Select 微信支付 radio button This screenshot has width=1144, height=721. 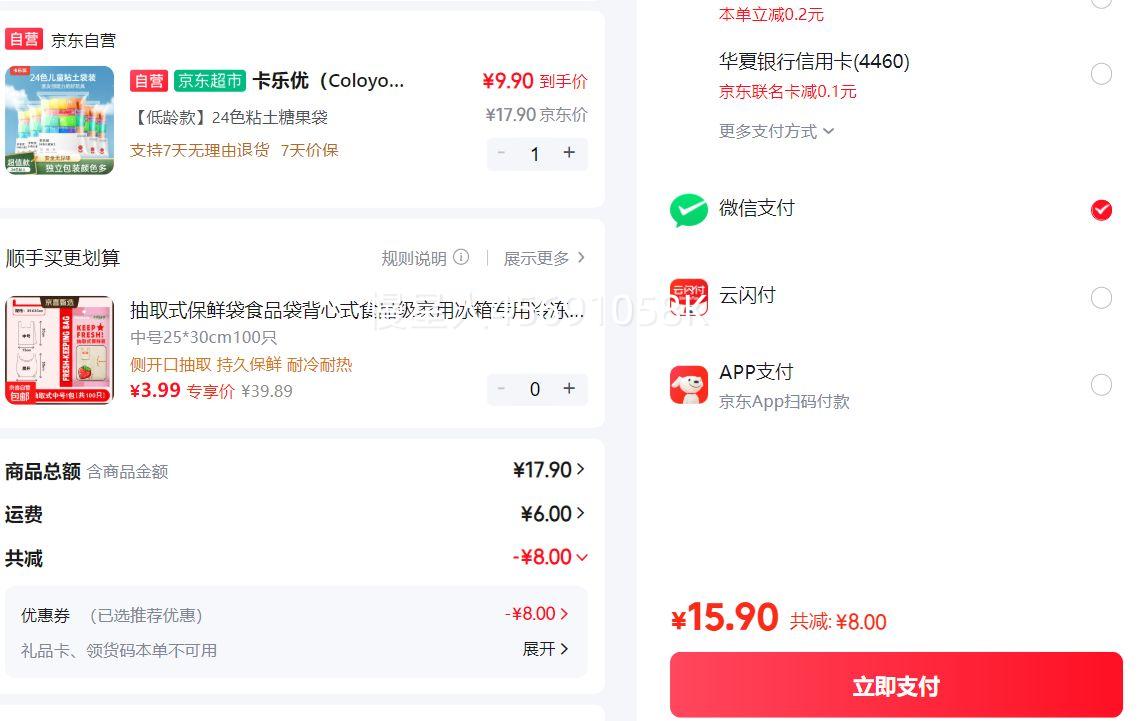click(x=1101, y=210)
